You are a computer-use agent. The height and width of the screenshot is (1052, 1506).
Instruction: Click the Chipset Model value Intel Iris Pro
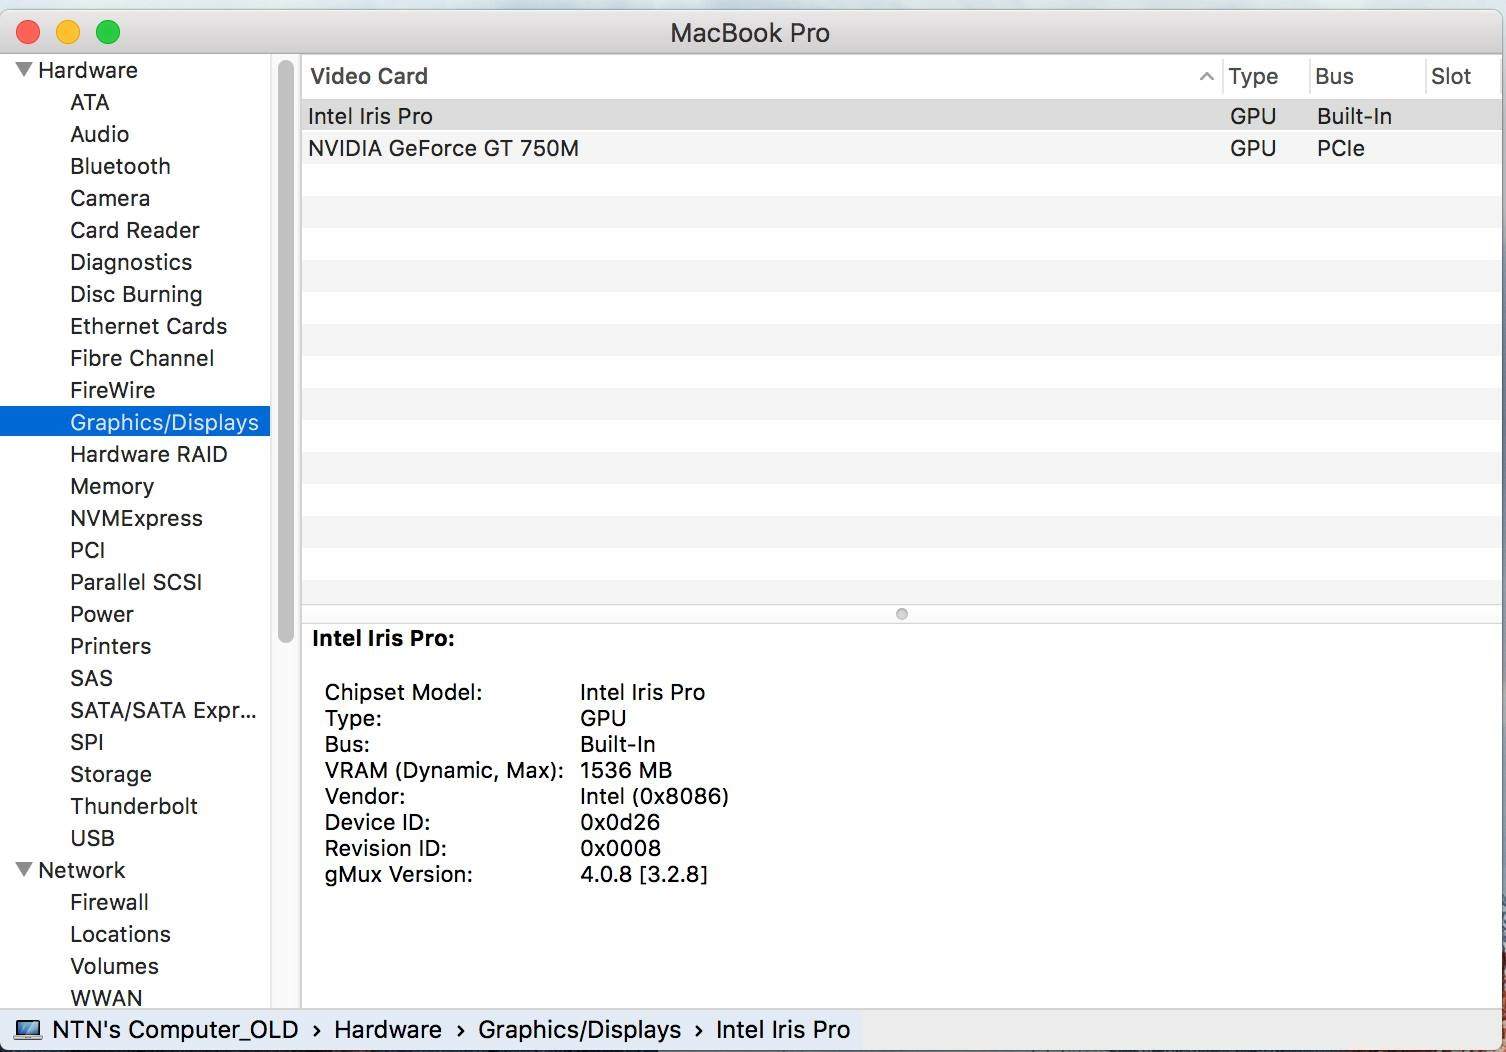(642, 692)
